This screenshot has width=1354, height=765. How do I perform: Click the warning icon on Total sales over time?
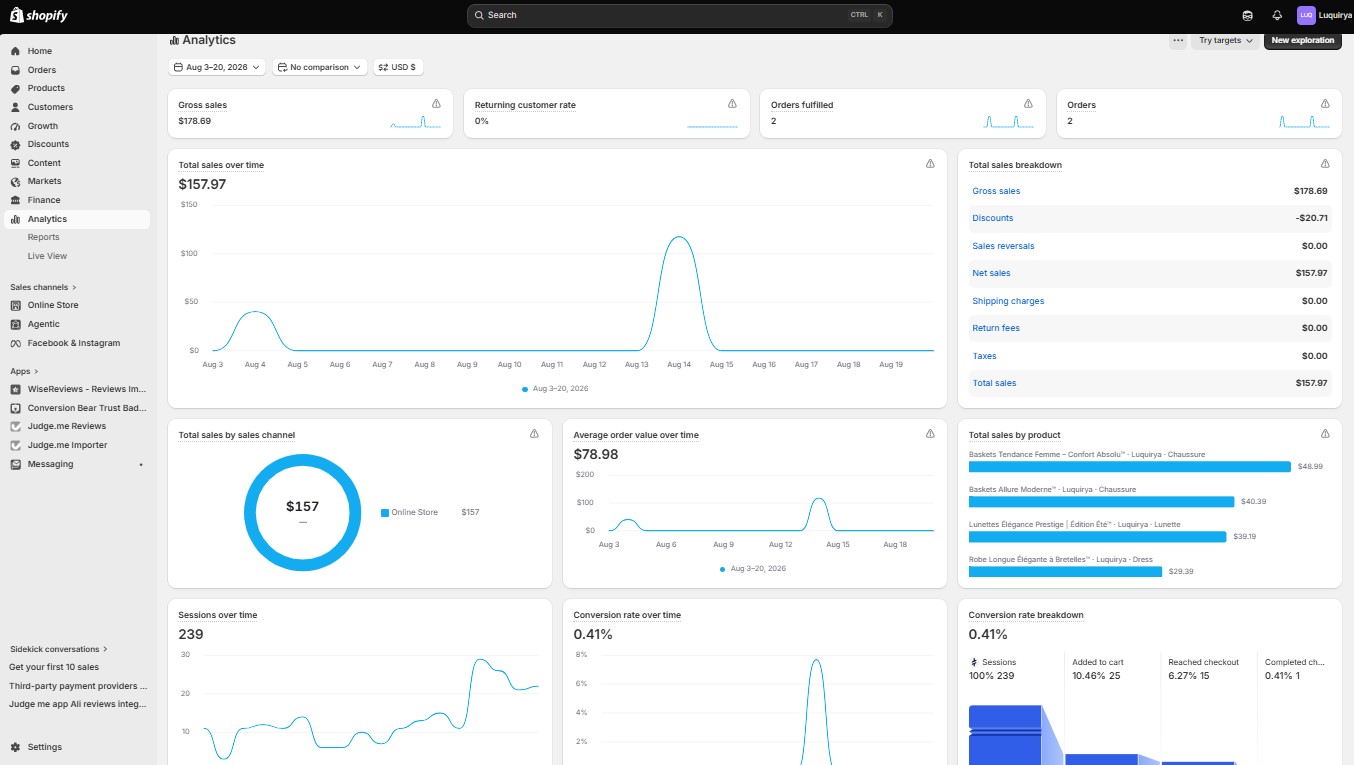(x=930, y=164)
